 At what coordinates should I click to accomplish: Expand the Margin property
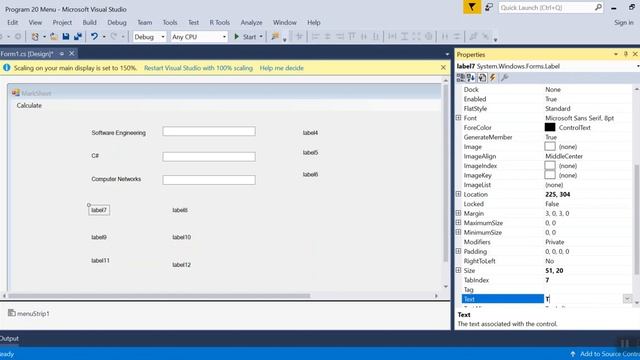[x=458, y=213]
